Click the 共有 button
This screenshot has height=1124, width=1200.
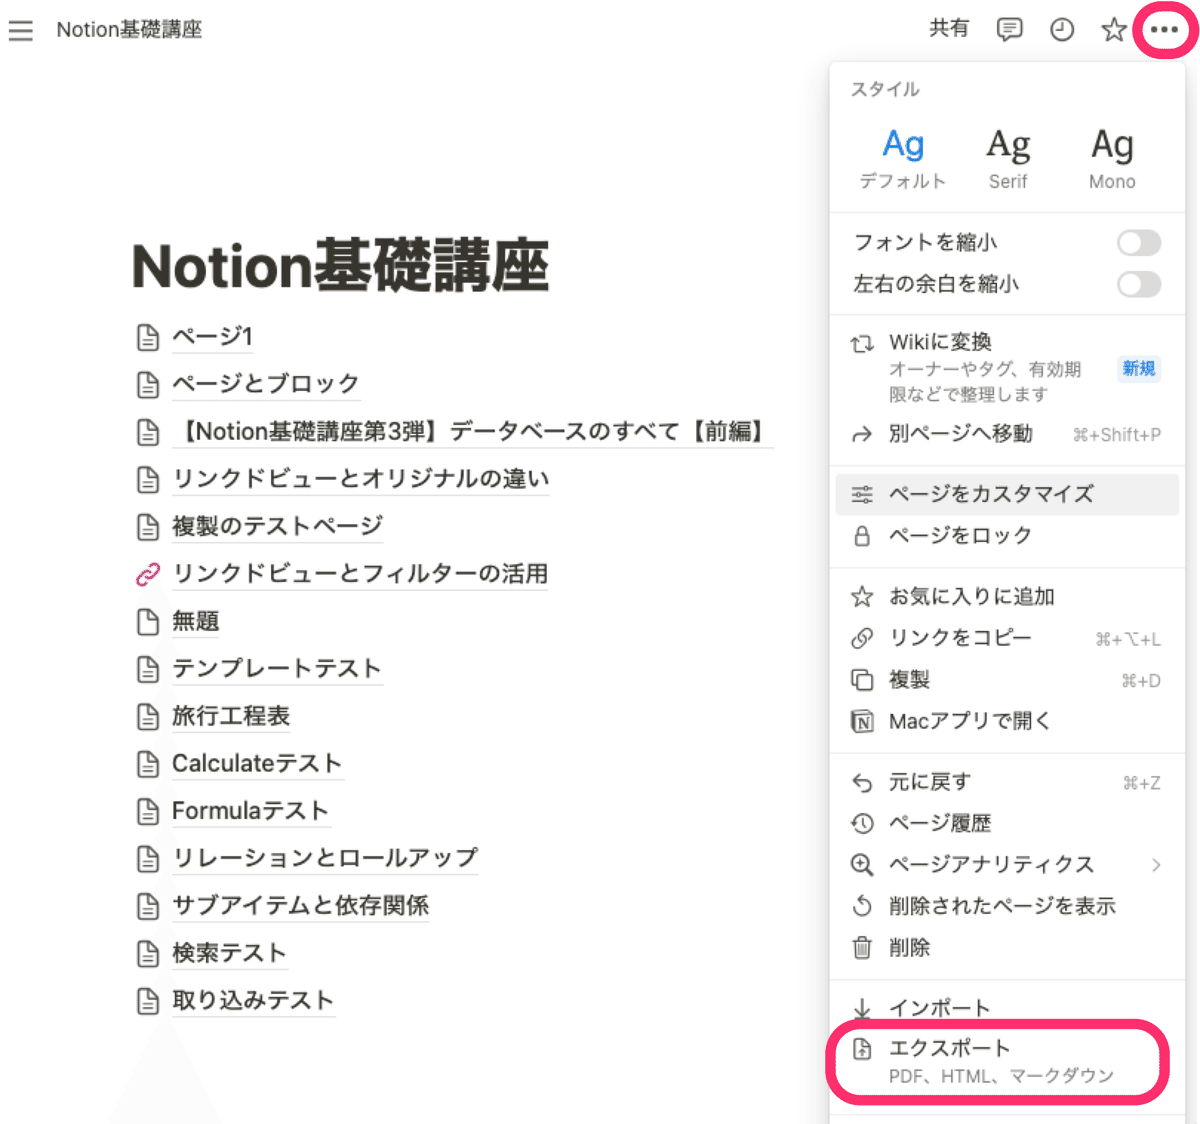click(x=949, y=28)
